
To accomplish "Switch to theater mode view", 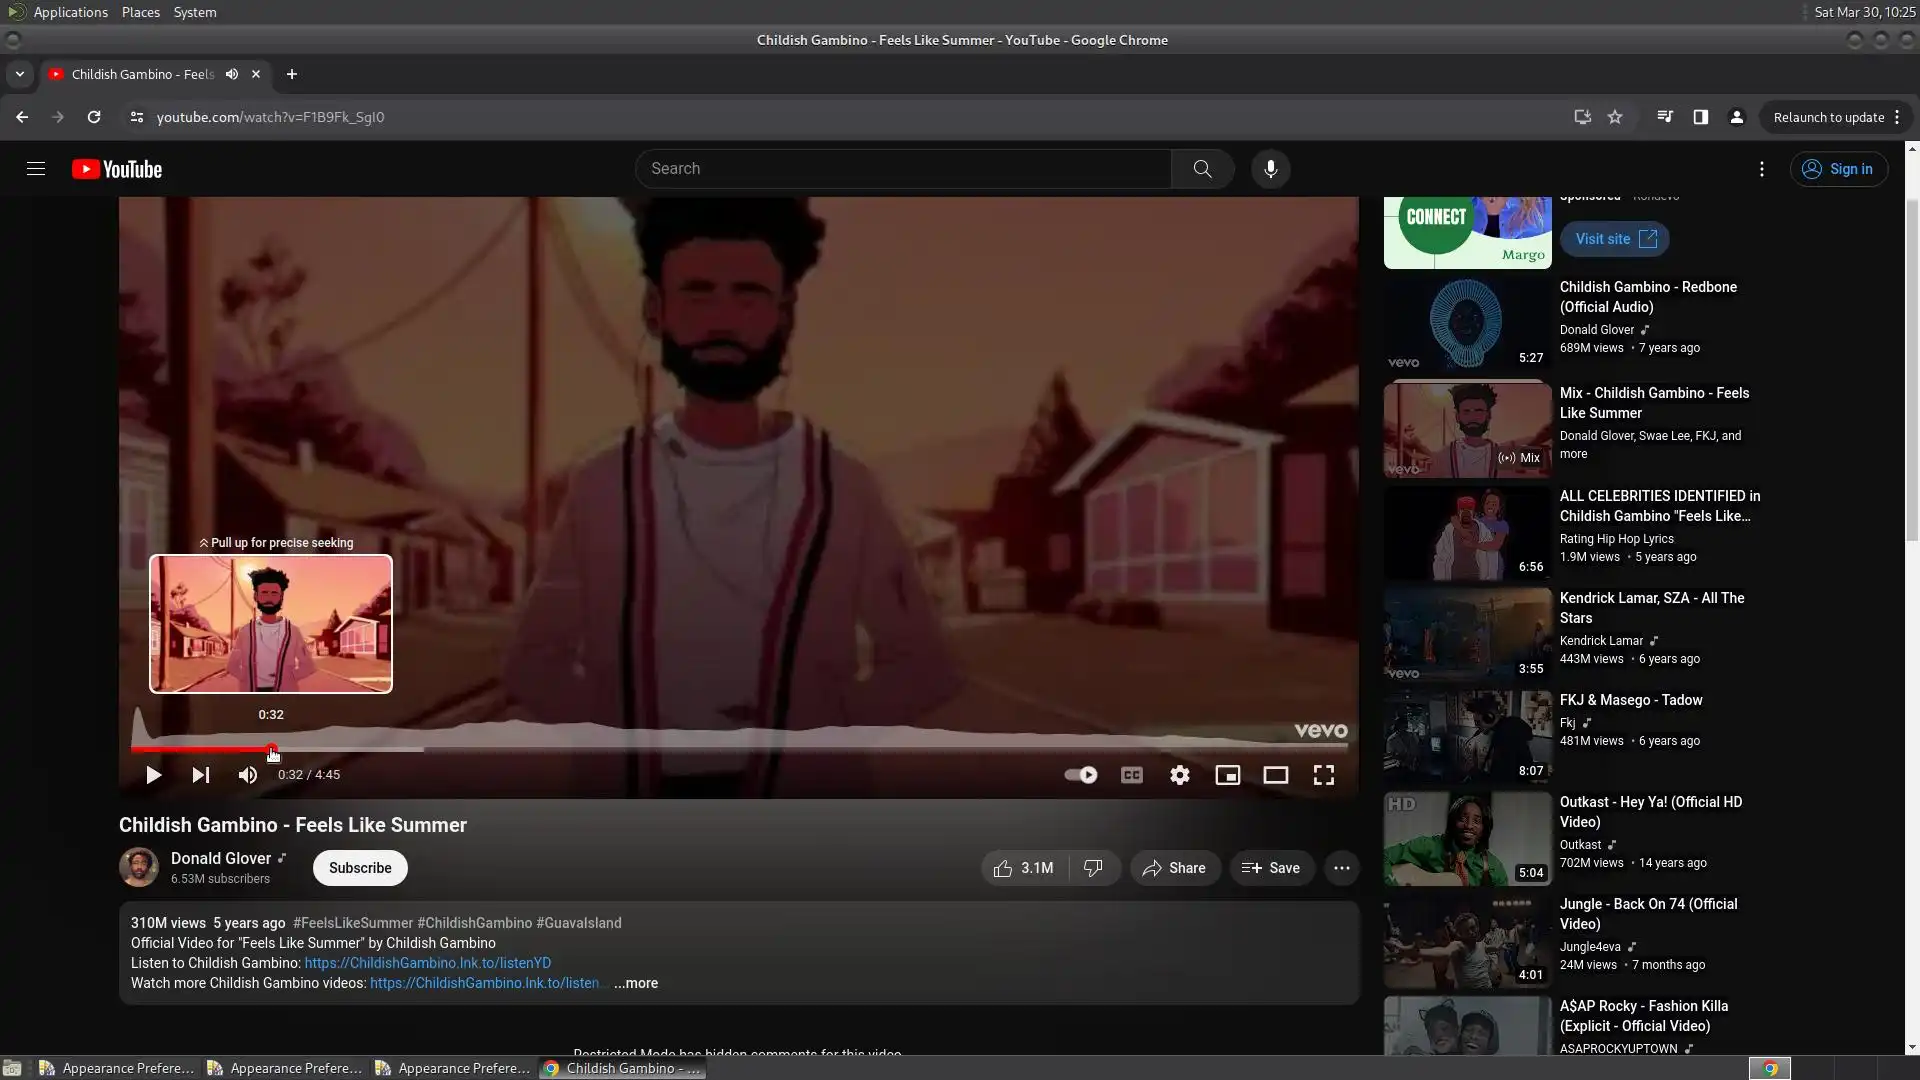I will pyautogui.click(x=1275, y=775).
